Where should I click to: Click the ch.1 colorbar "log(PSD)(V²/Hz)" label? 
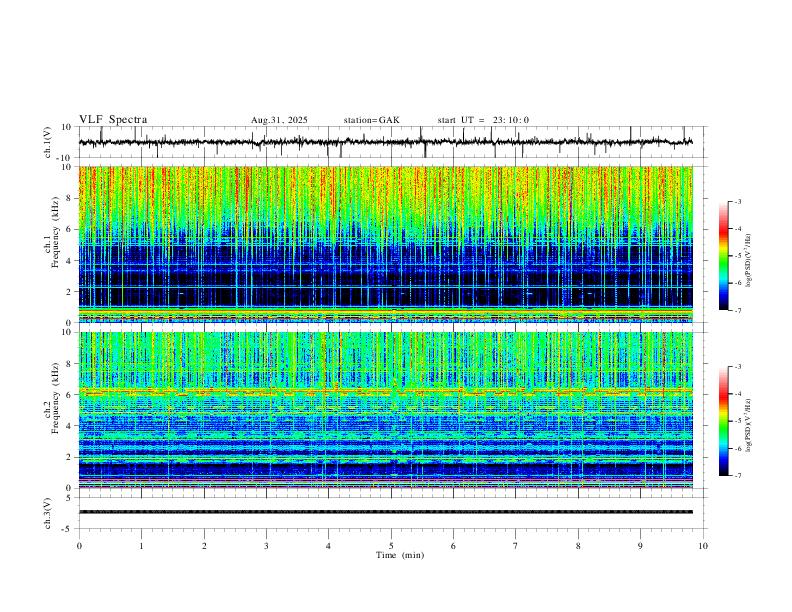tap(749, 261)
